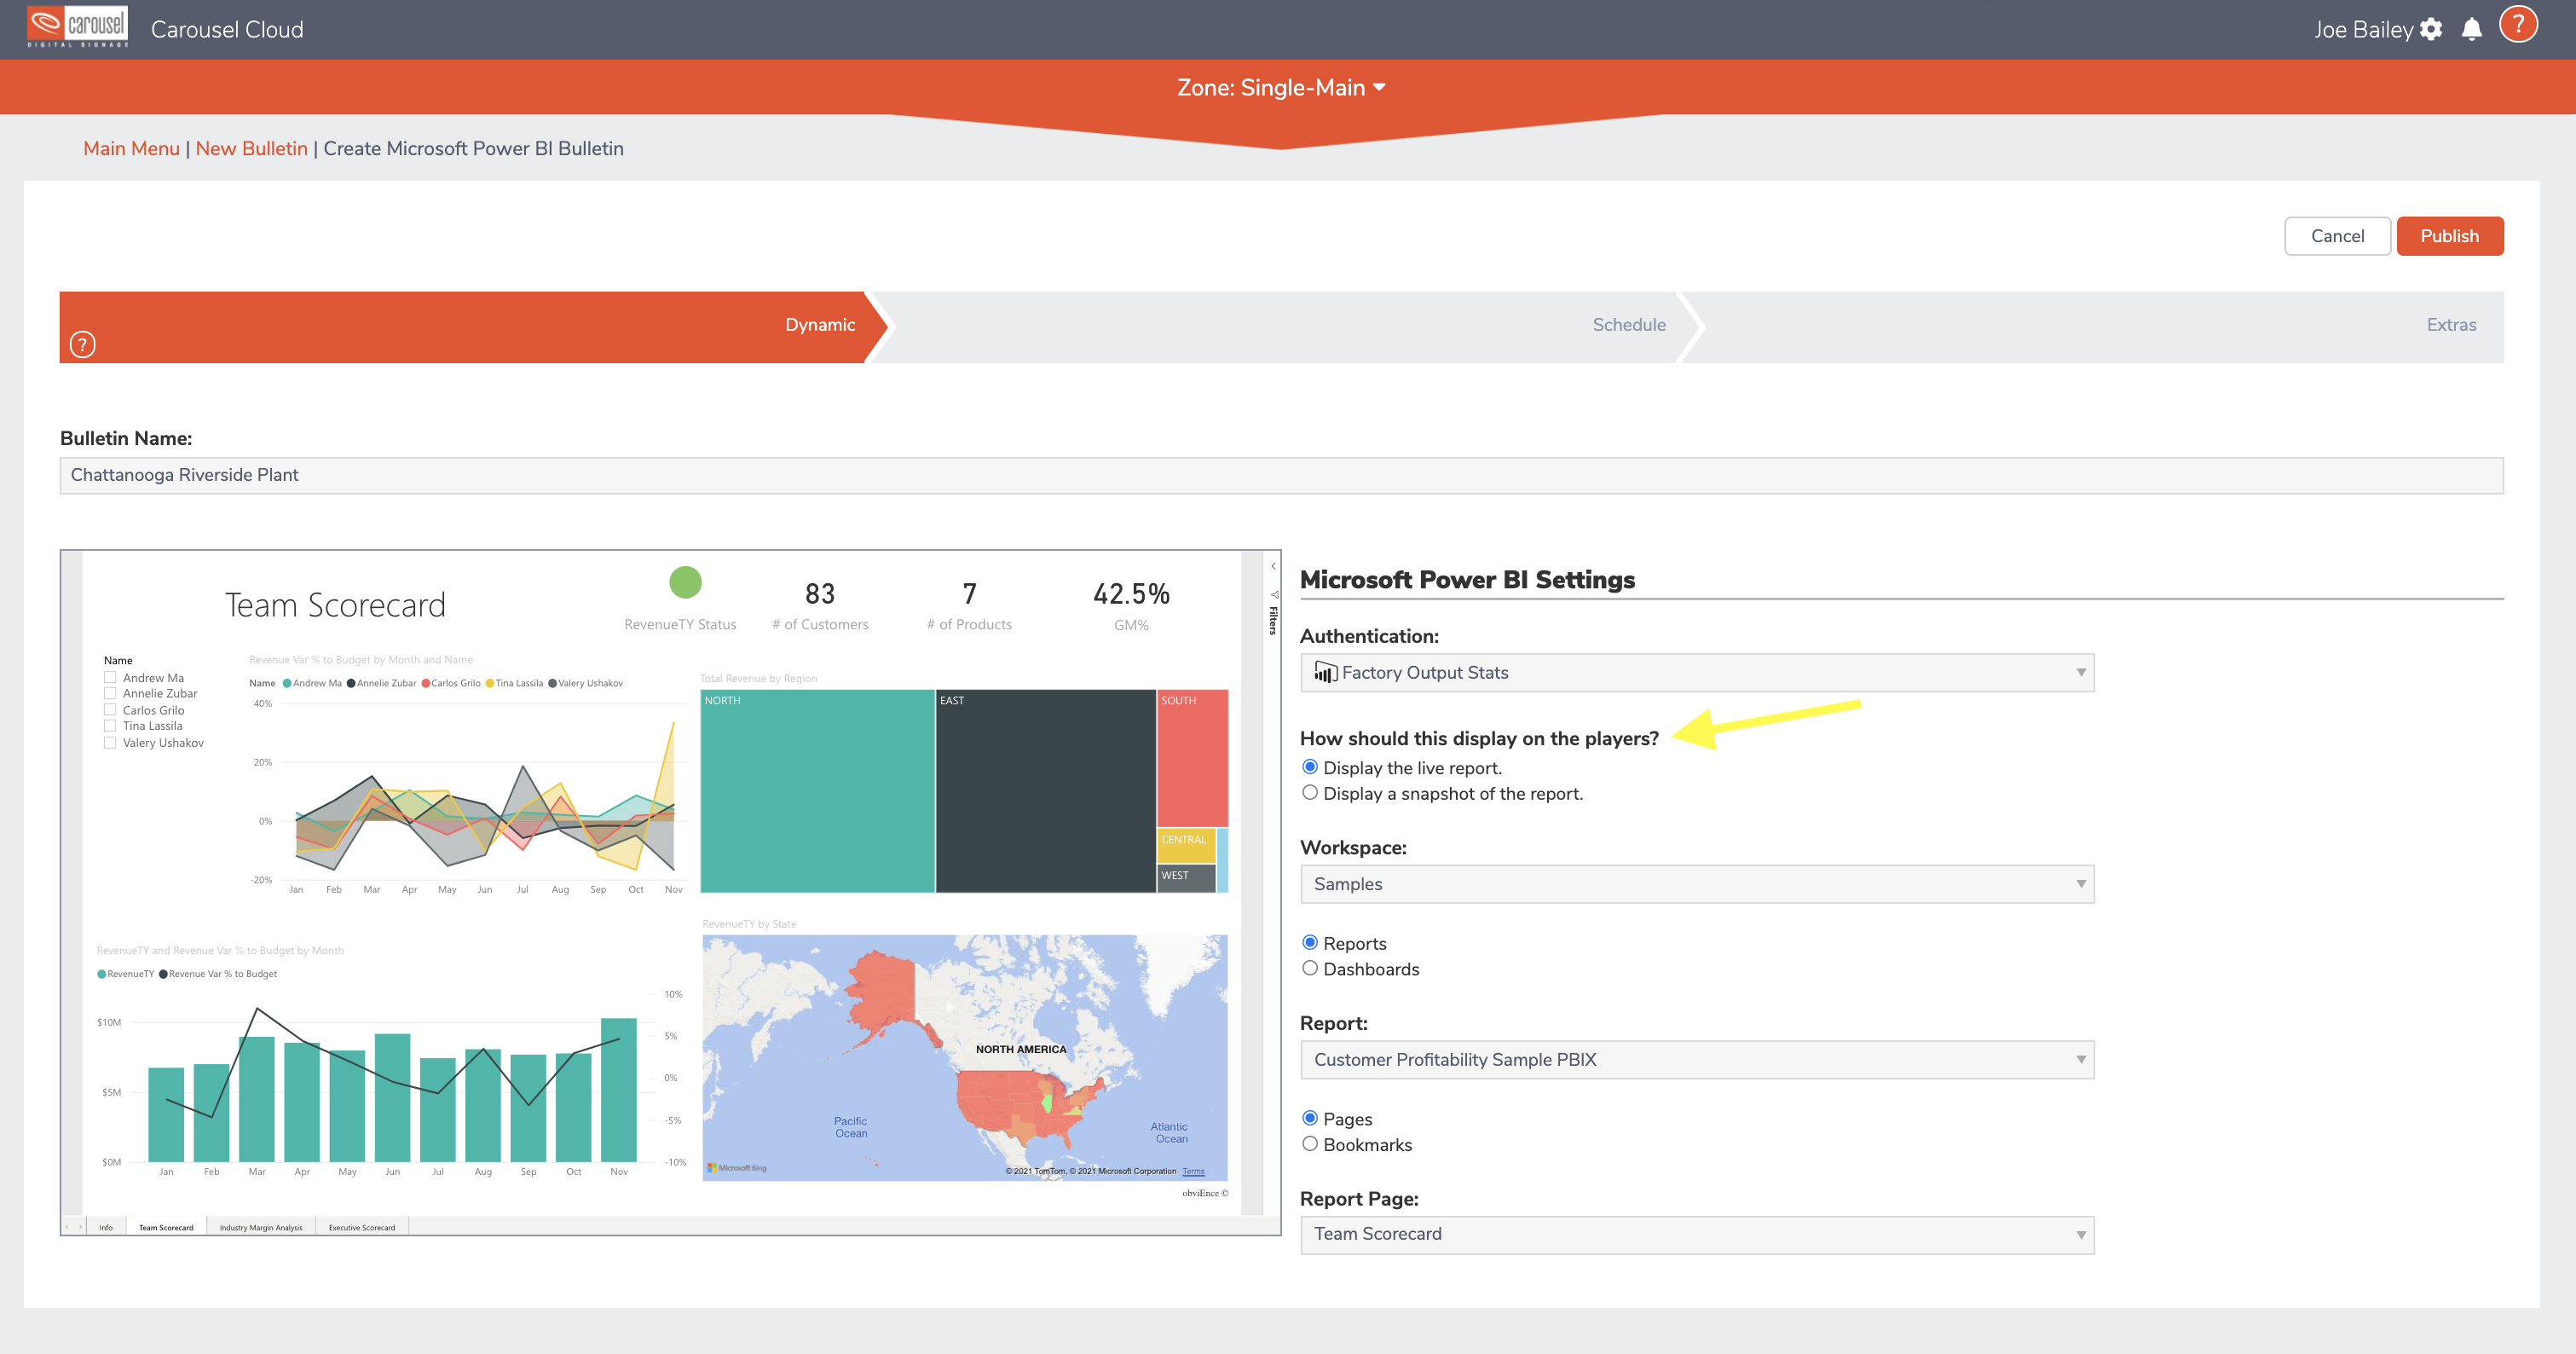Click the 42.5% GM% card

click(x=1131, y=605)
